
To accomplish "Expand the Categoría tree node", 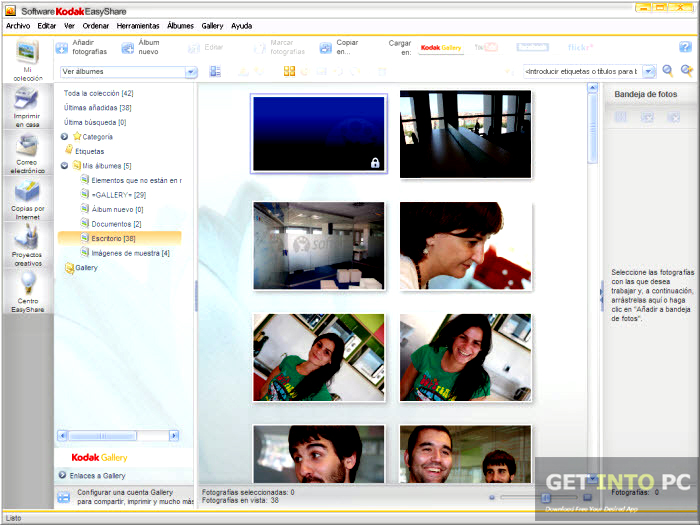I will pyautogui.click(x=64, y=137).
